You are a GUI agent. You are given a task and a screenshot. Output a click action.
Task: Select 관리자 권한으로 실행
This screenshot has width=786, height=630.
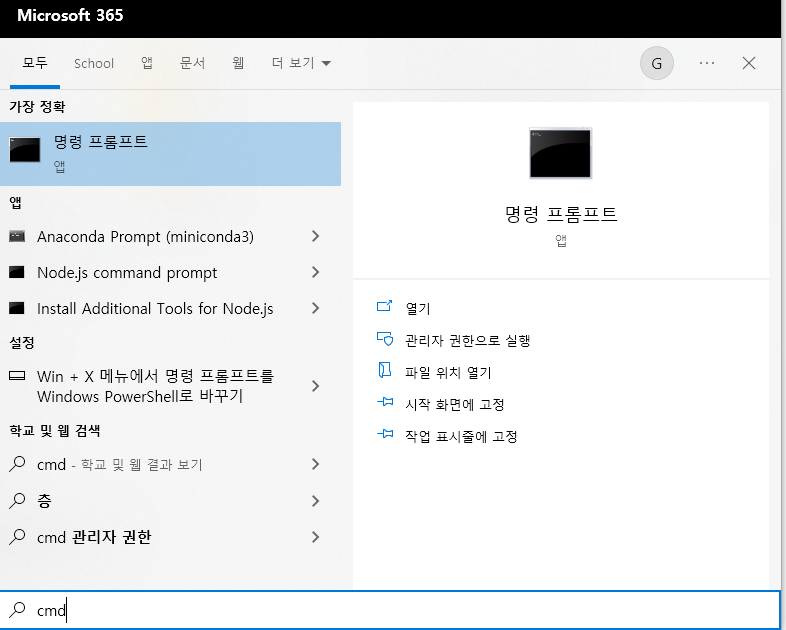click(x=468, y=340)
